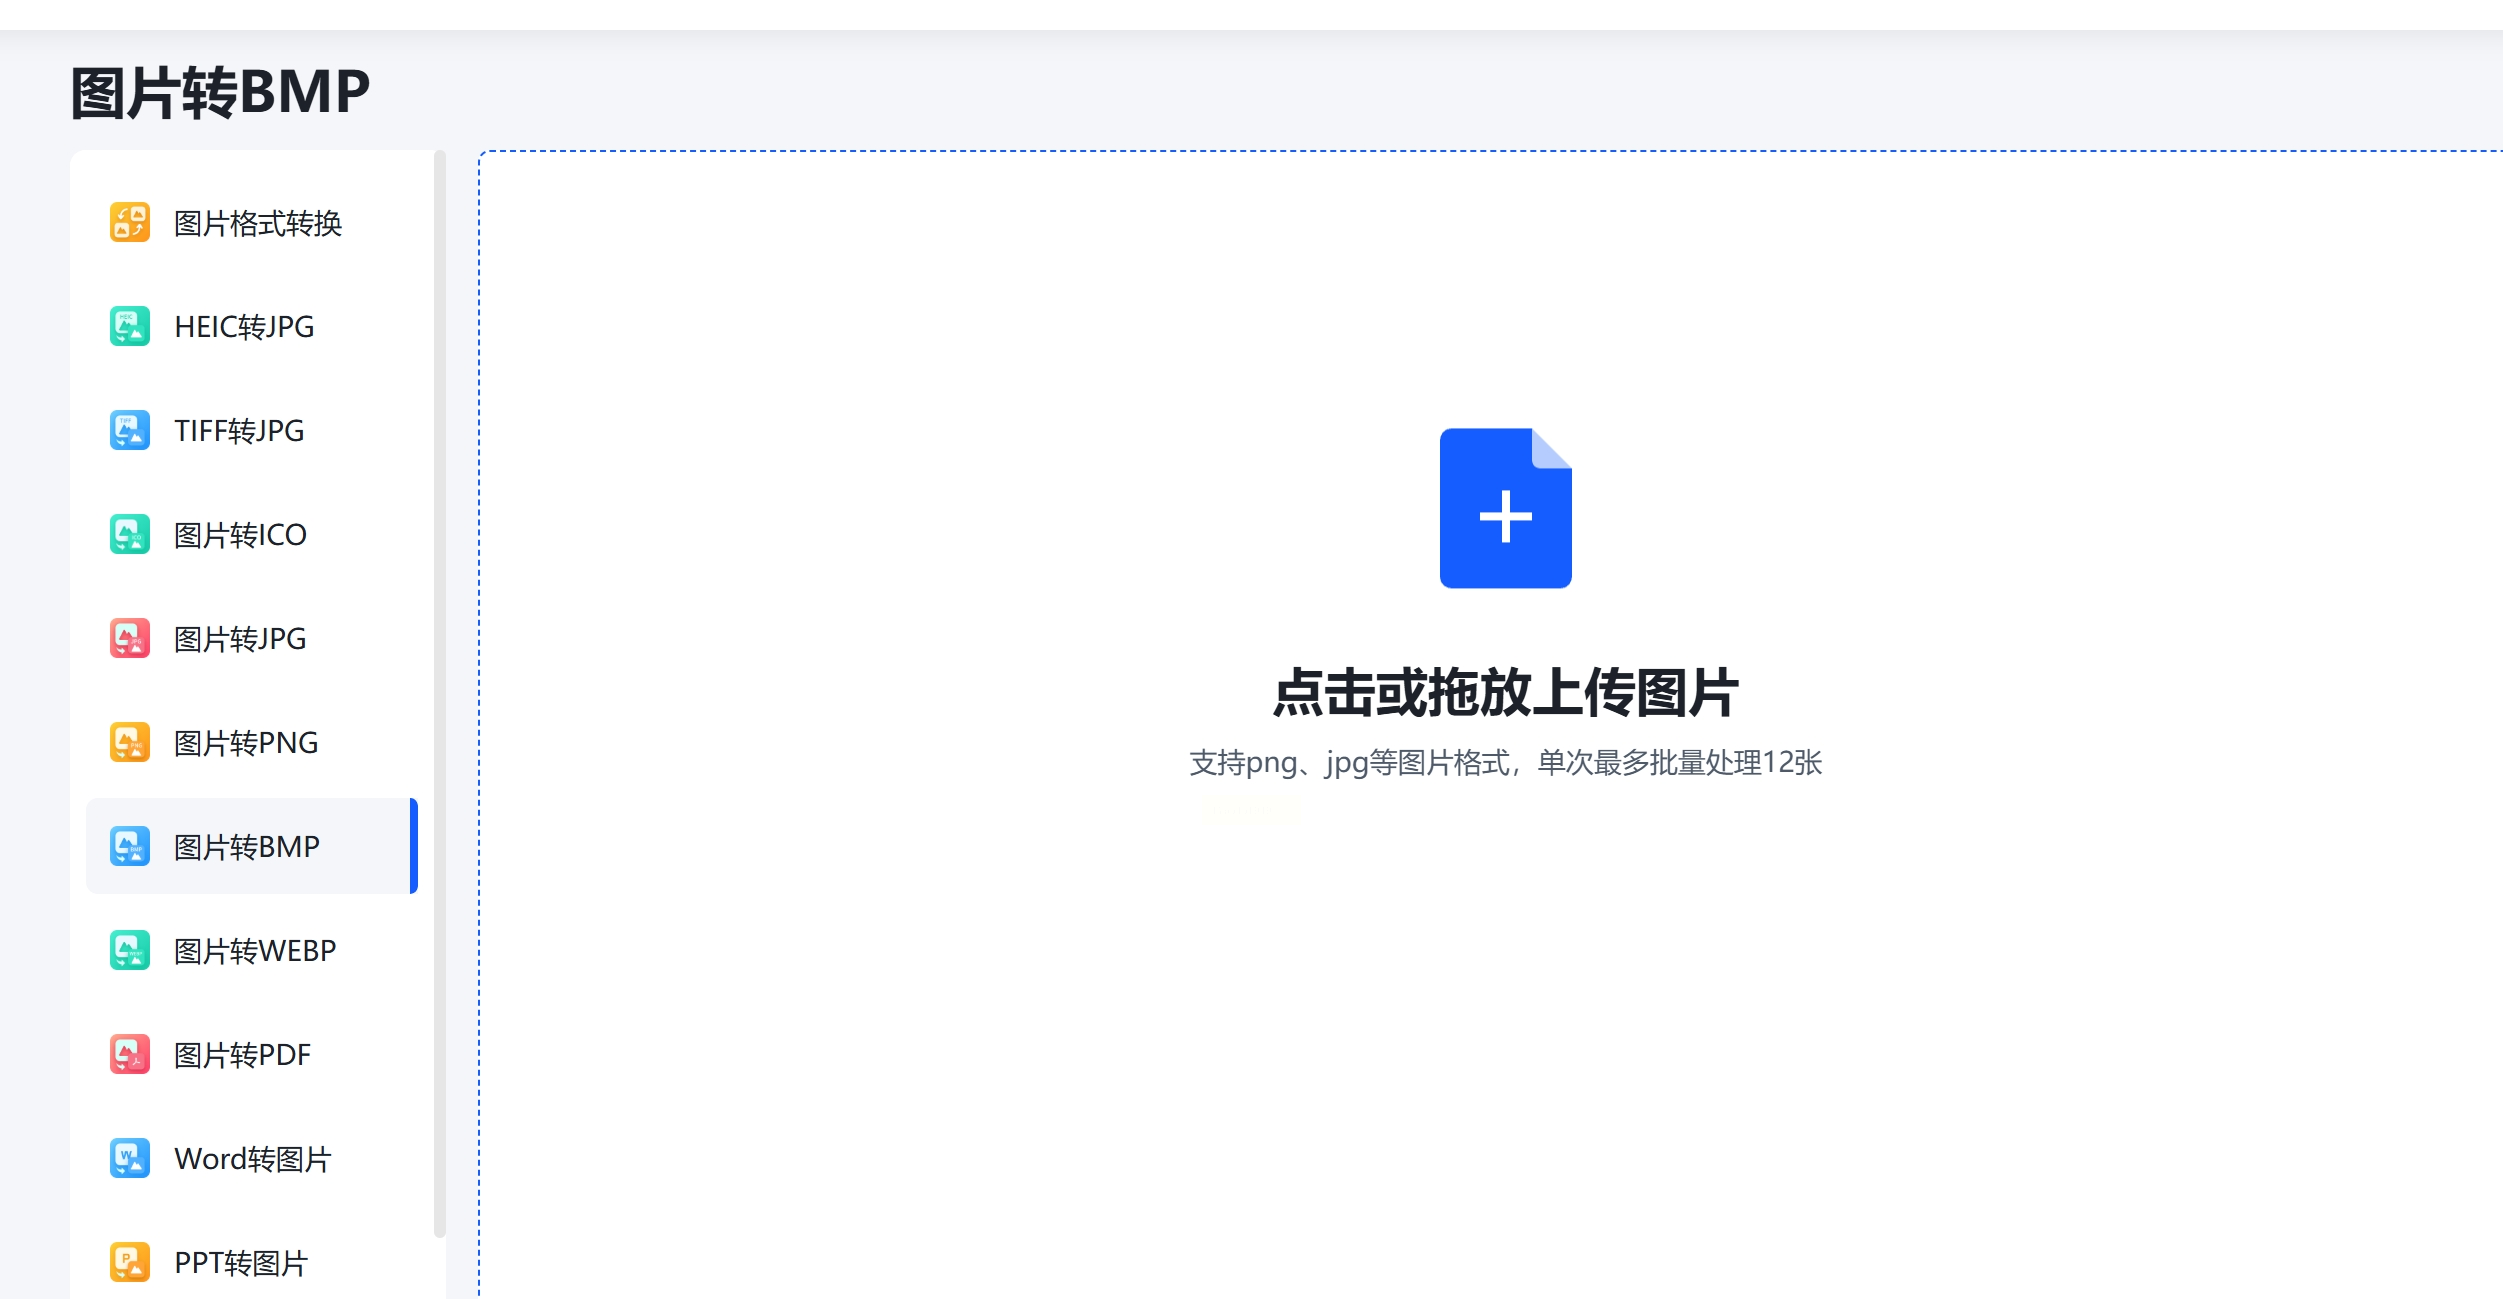Click the Word转图片 sidebar icon
Viewport: 2503px width, 1299px height.
tap(129, 1158)
